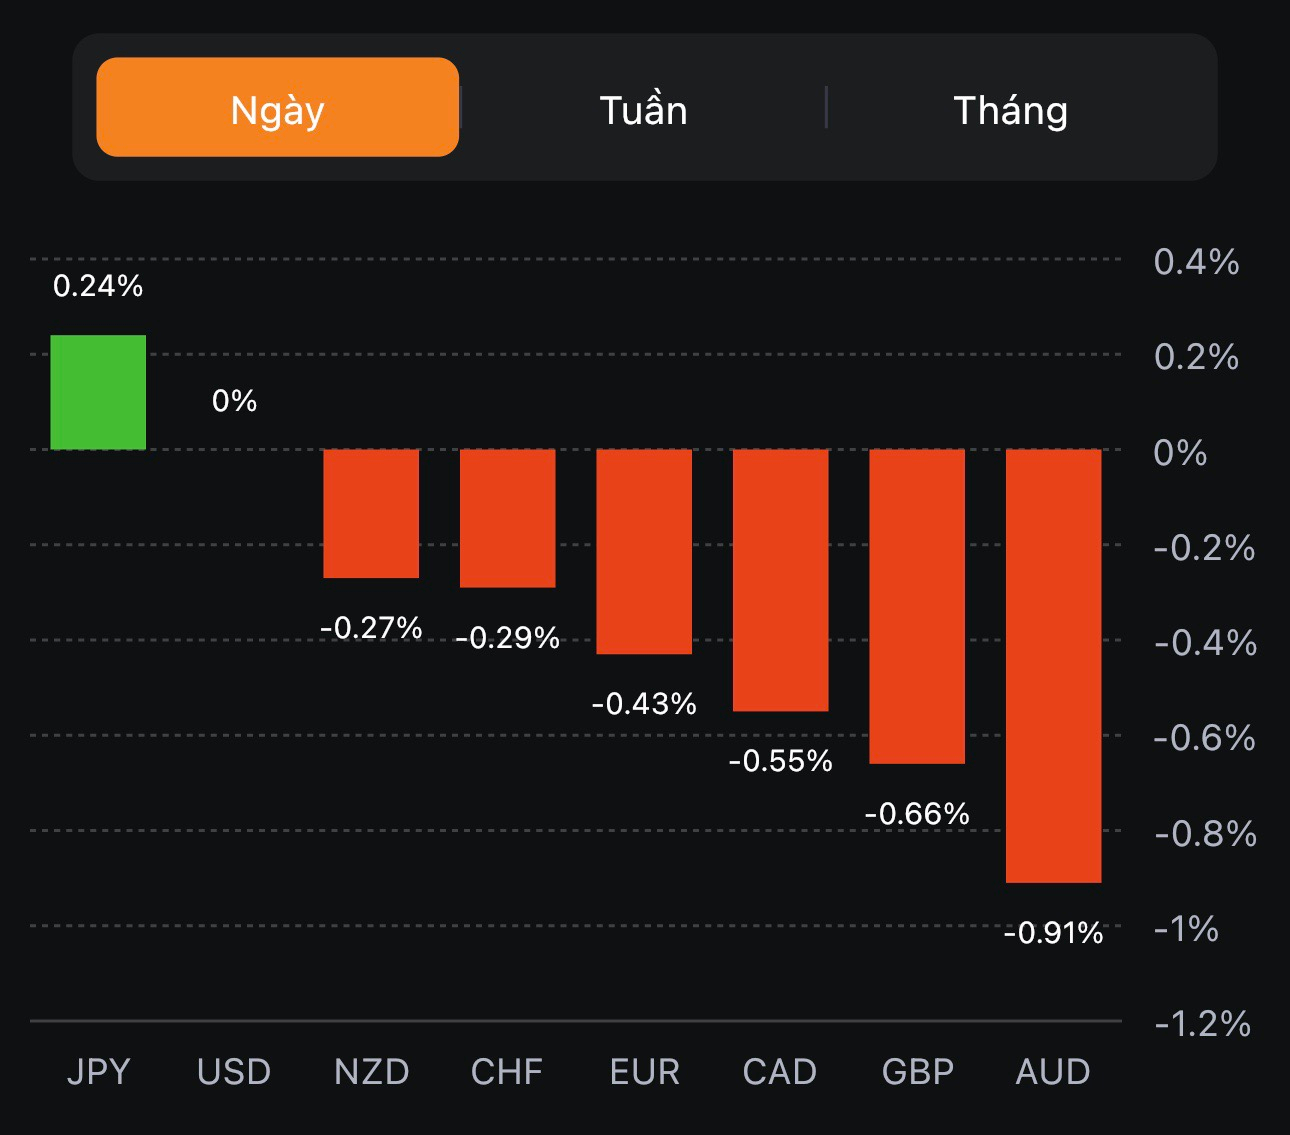
Task: Tap the CAD axis label
Action: pyautogui.click(x=780, y=1072)
